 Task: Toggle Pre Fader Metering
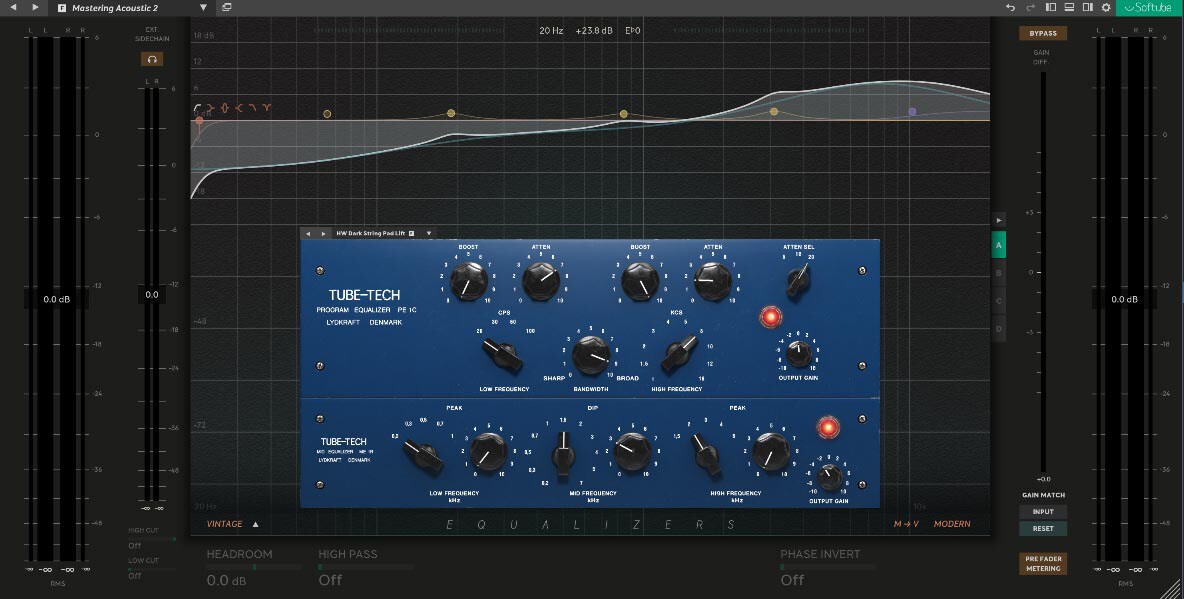pos(1042,563)
